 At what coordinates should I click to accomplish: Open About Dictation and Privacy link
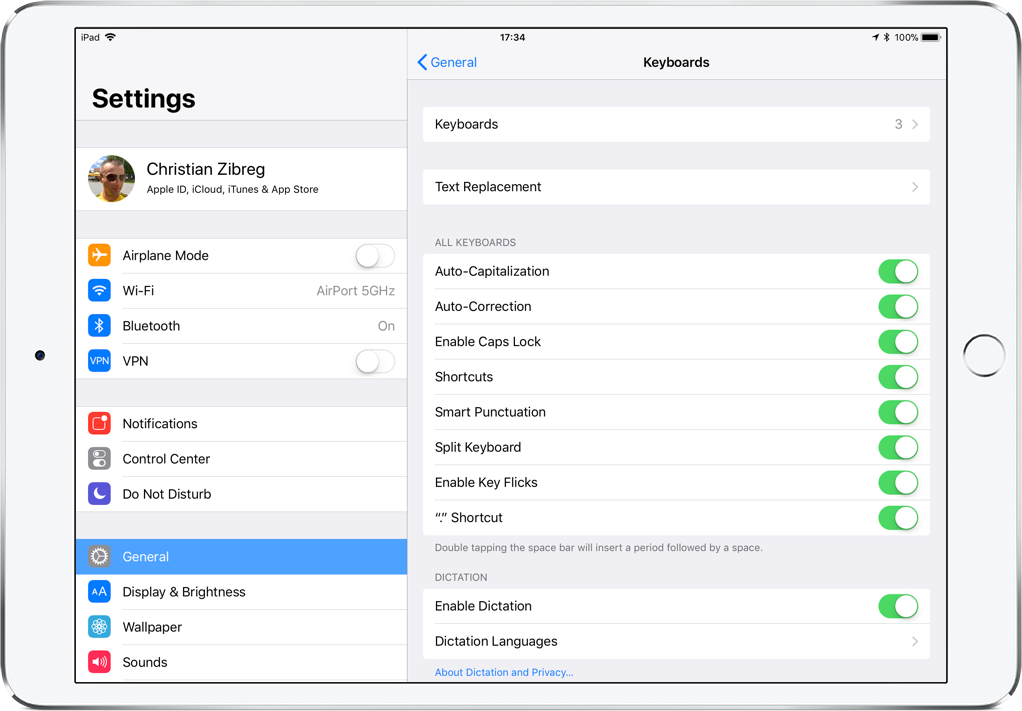tap(504, 672)
